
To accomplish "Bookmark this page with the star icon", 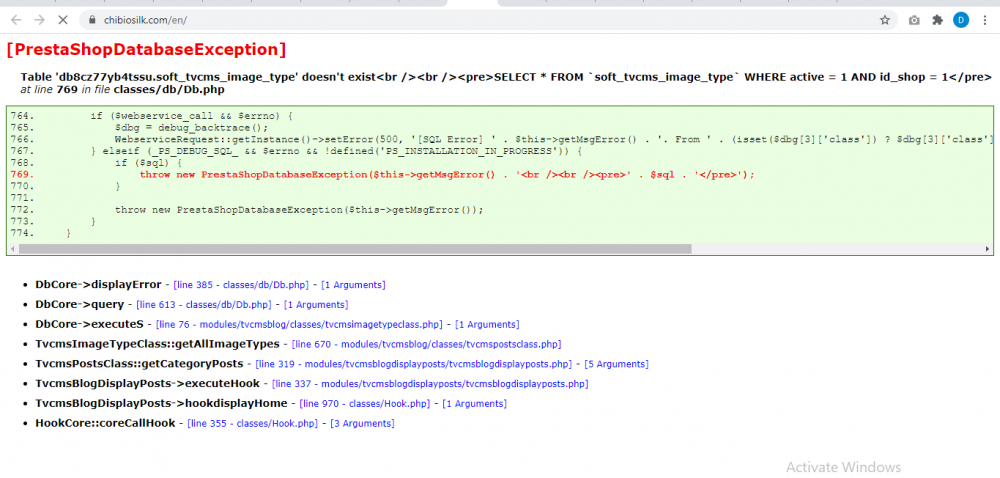I will click(885, 20).
